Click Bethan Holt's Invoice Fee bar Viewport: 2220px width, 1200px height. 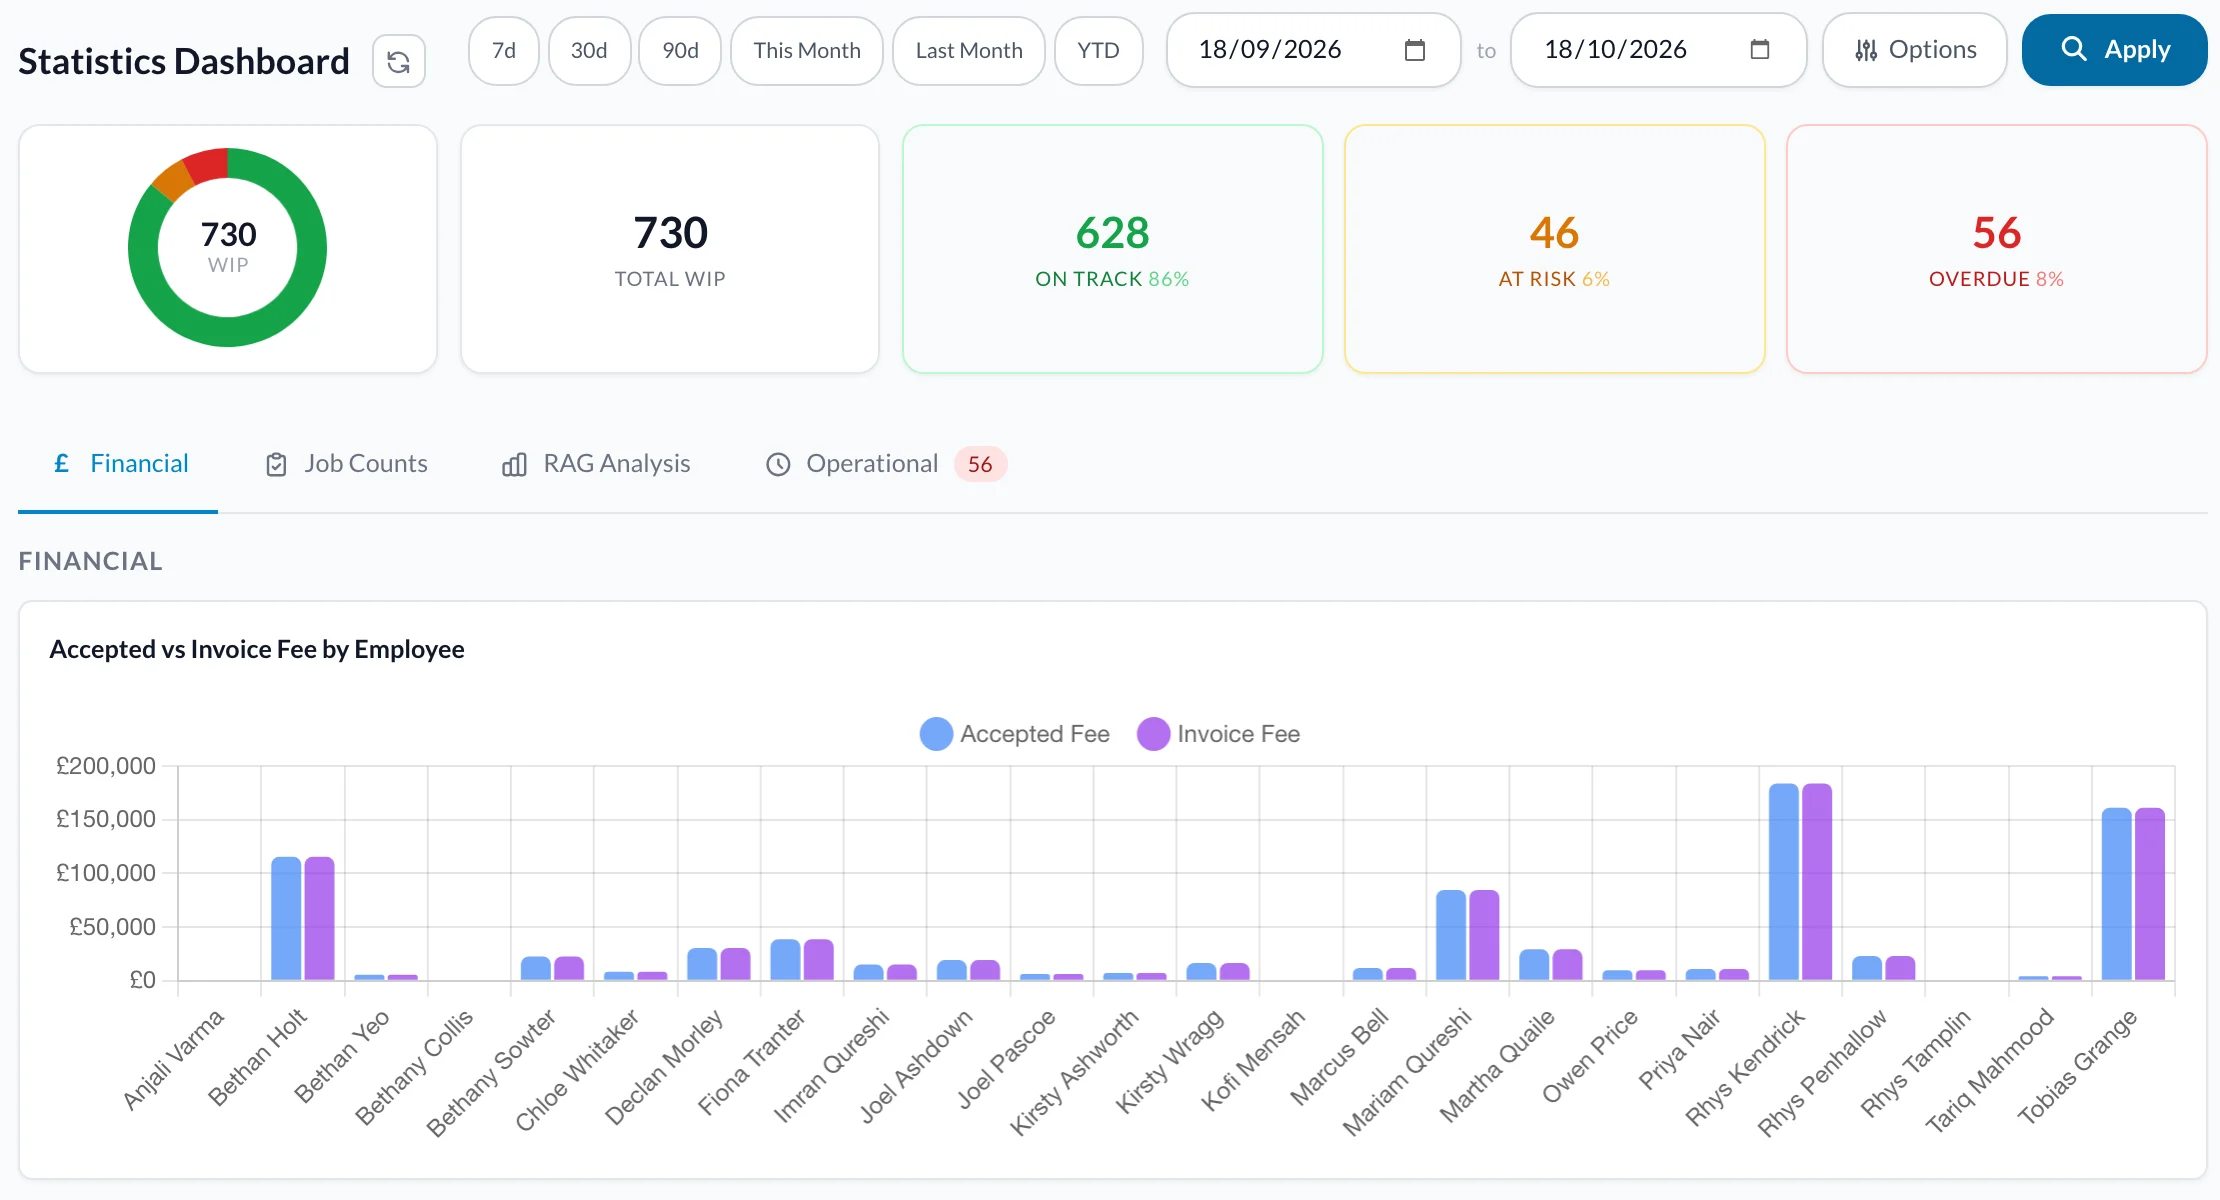(x=319, y=919)
